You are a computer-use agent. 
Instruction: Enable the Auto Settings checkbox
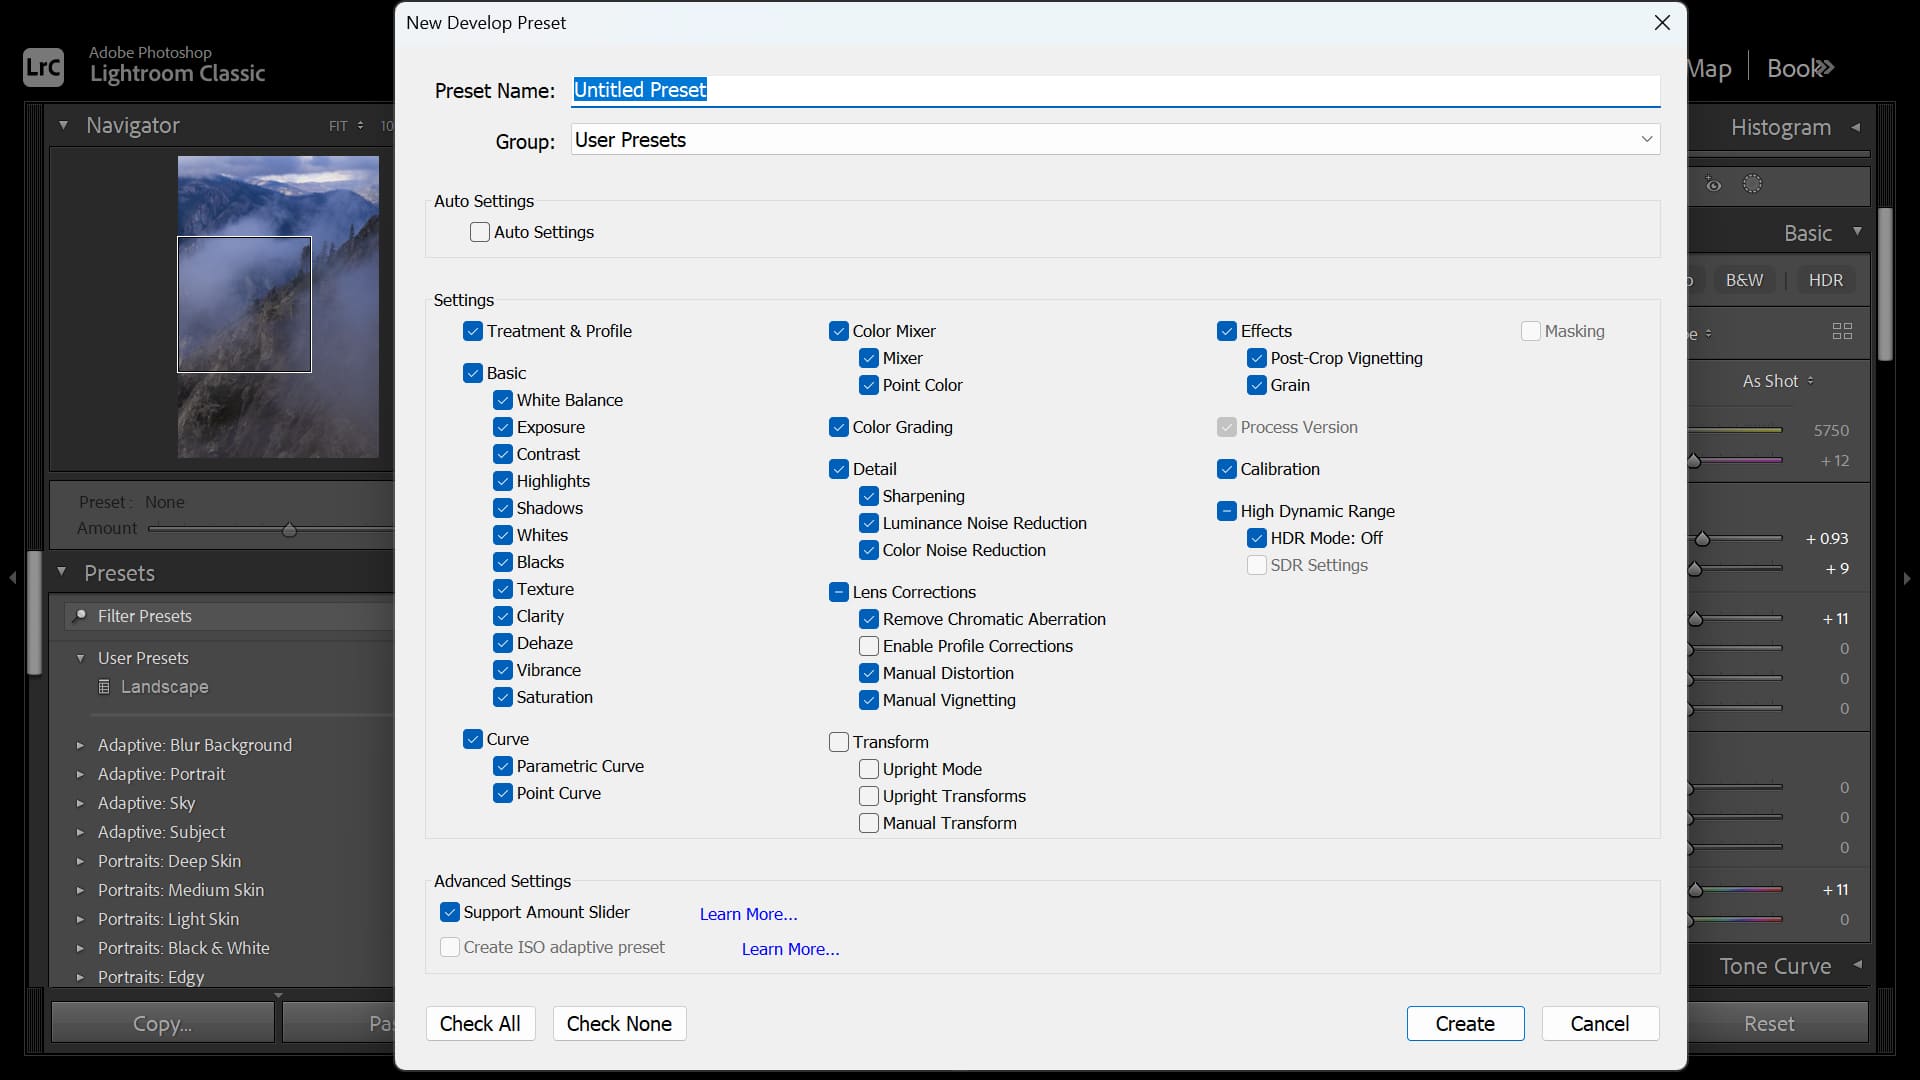point(480,232)
